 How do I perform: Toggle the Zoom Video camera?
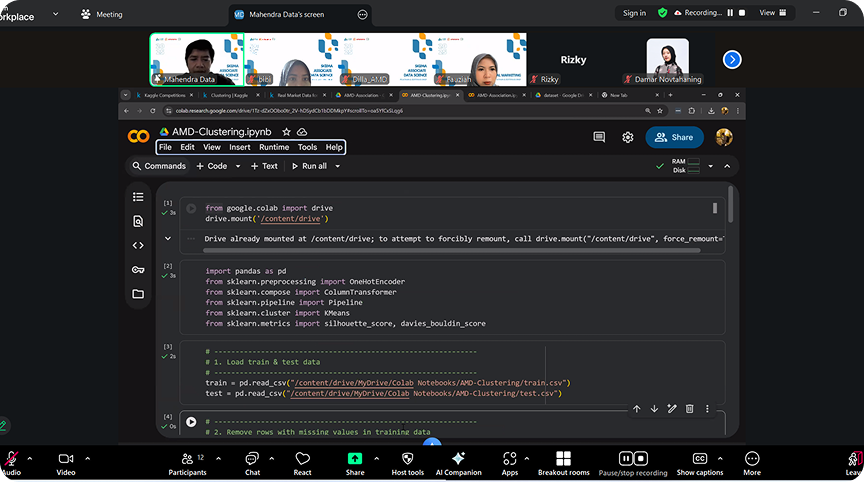[x=66, y=464]
